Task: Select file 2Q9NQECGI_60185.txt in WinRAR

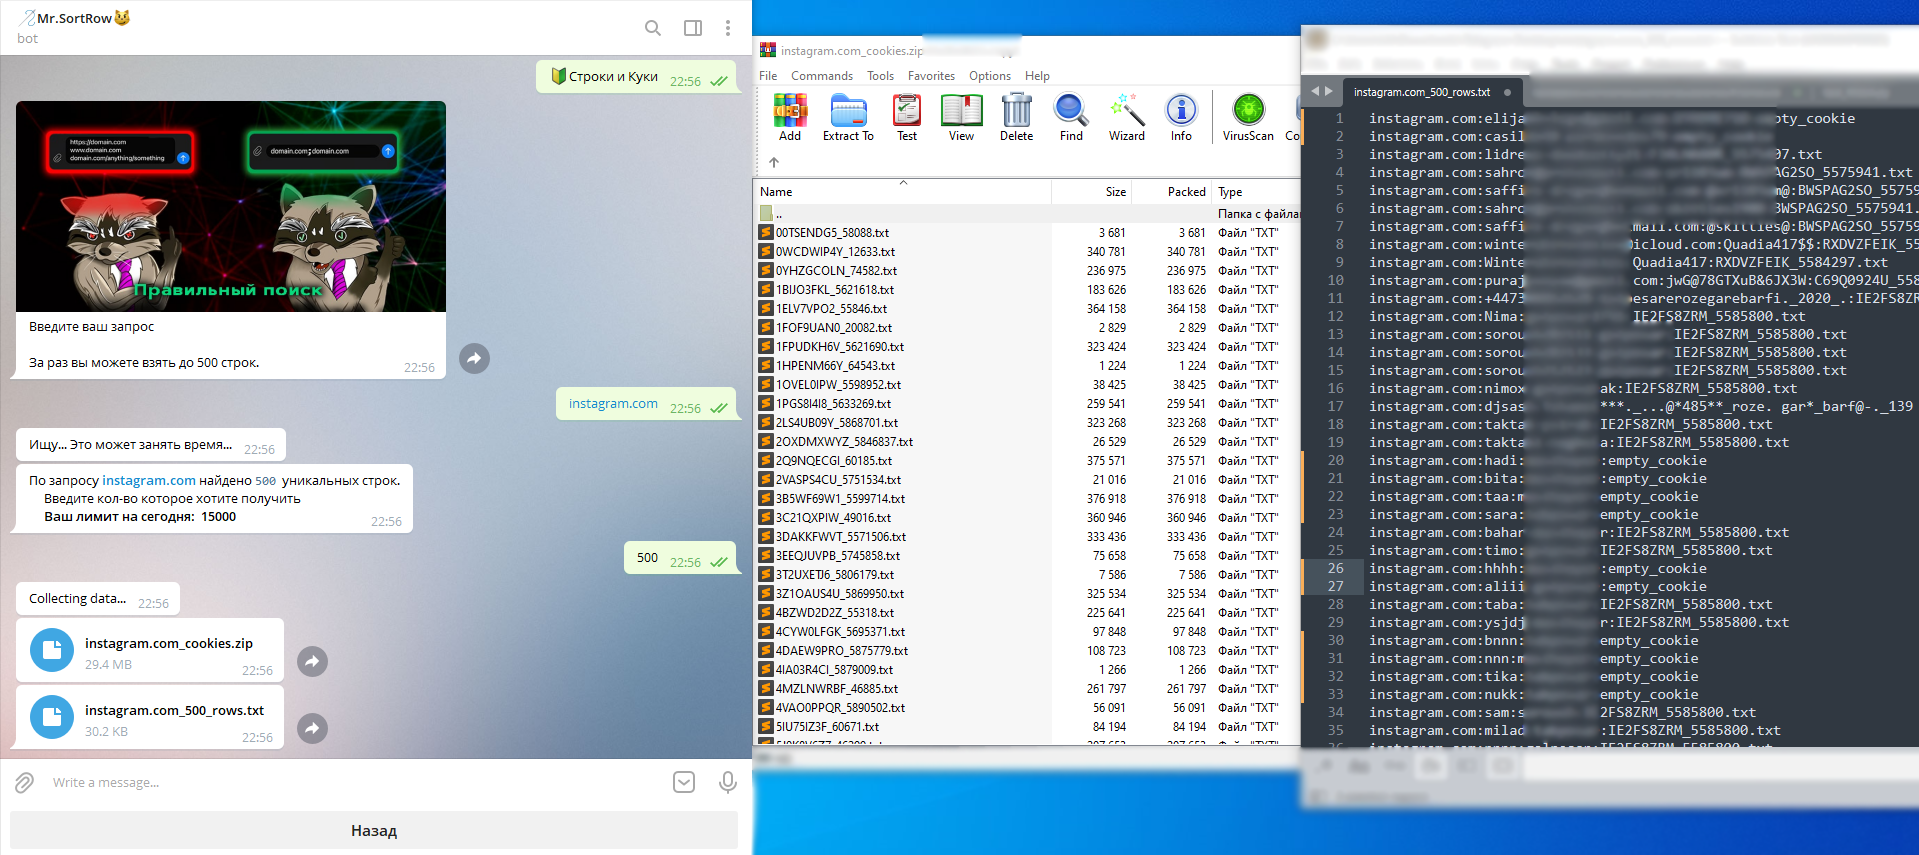Action: pyautogui.click(x=1028, y=461)
